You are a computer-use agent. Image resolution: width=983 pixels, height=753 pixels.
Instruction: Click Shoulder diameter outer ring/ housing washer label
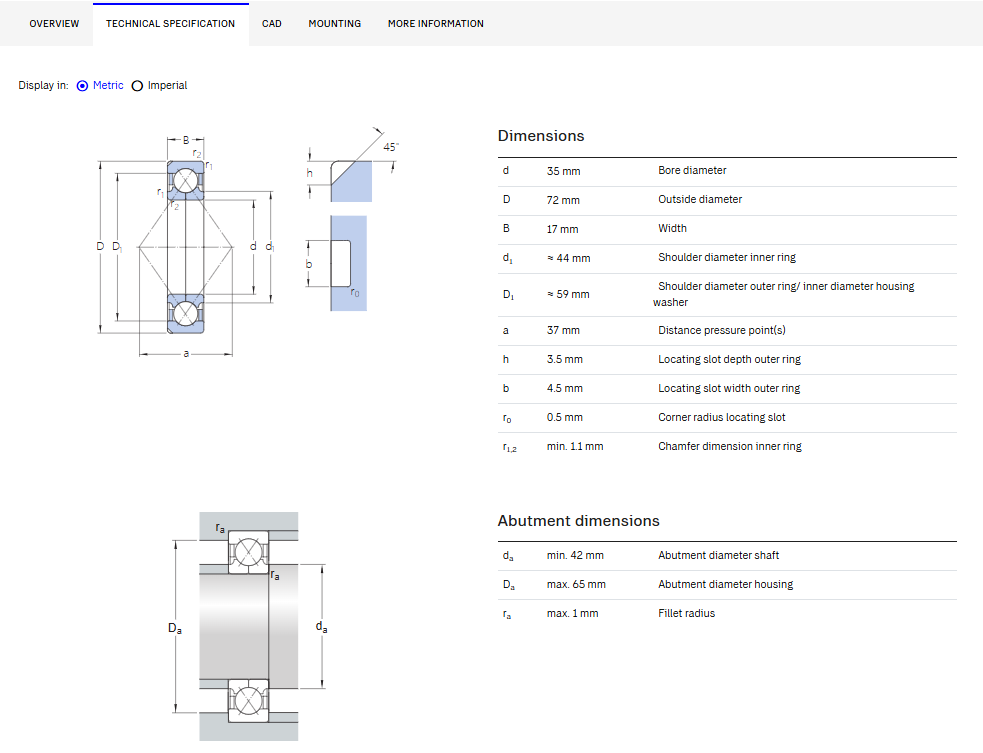pyautogui.click(x=784, y=294)
